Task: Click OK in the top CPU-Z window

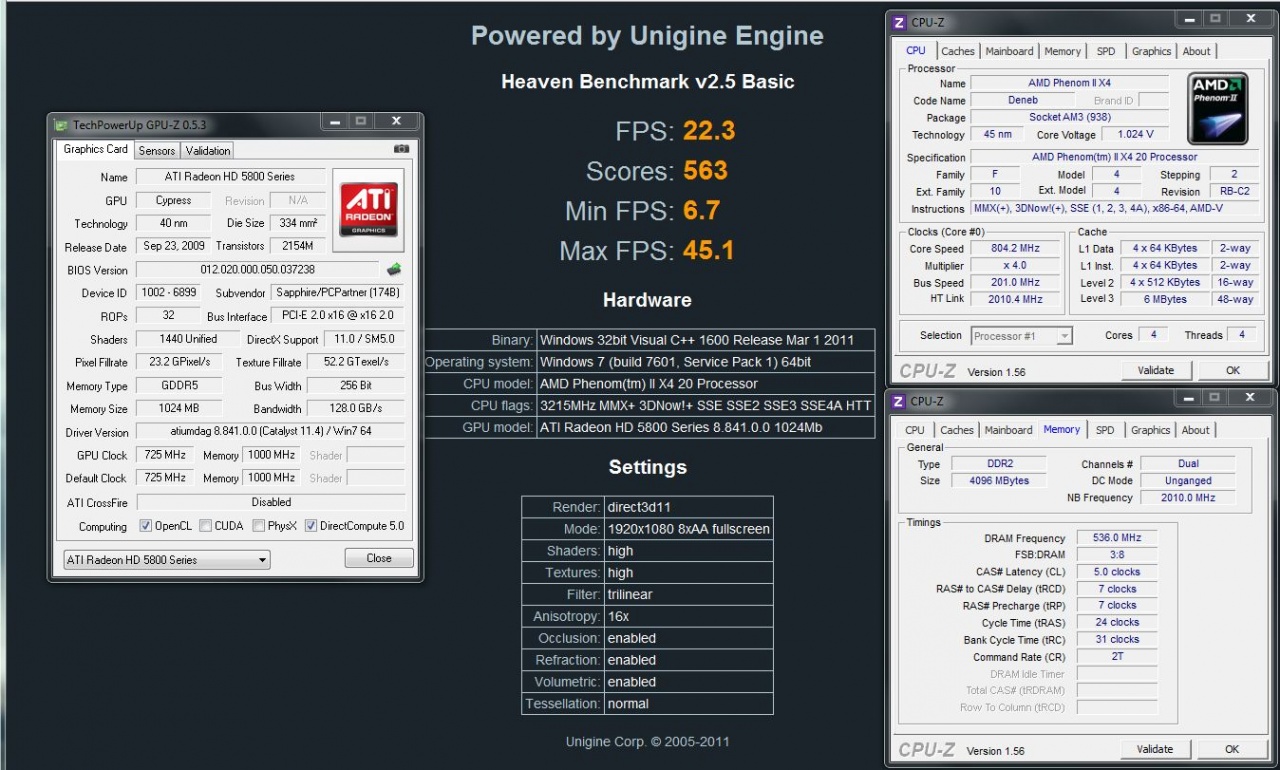Action: tap(1232, 370)
